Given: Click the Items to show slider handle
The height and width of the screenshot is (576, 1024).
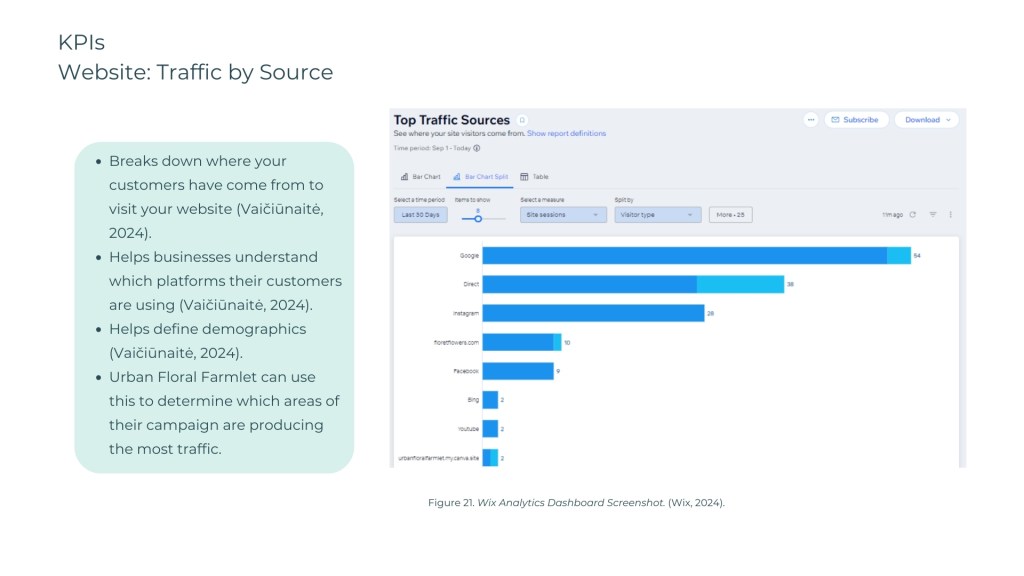Looking at the screenshot, I should coord(478,218).
